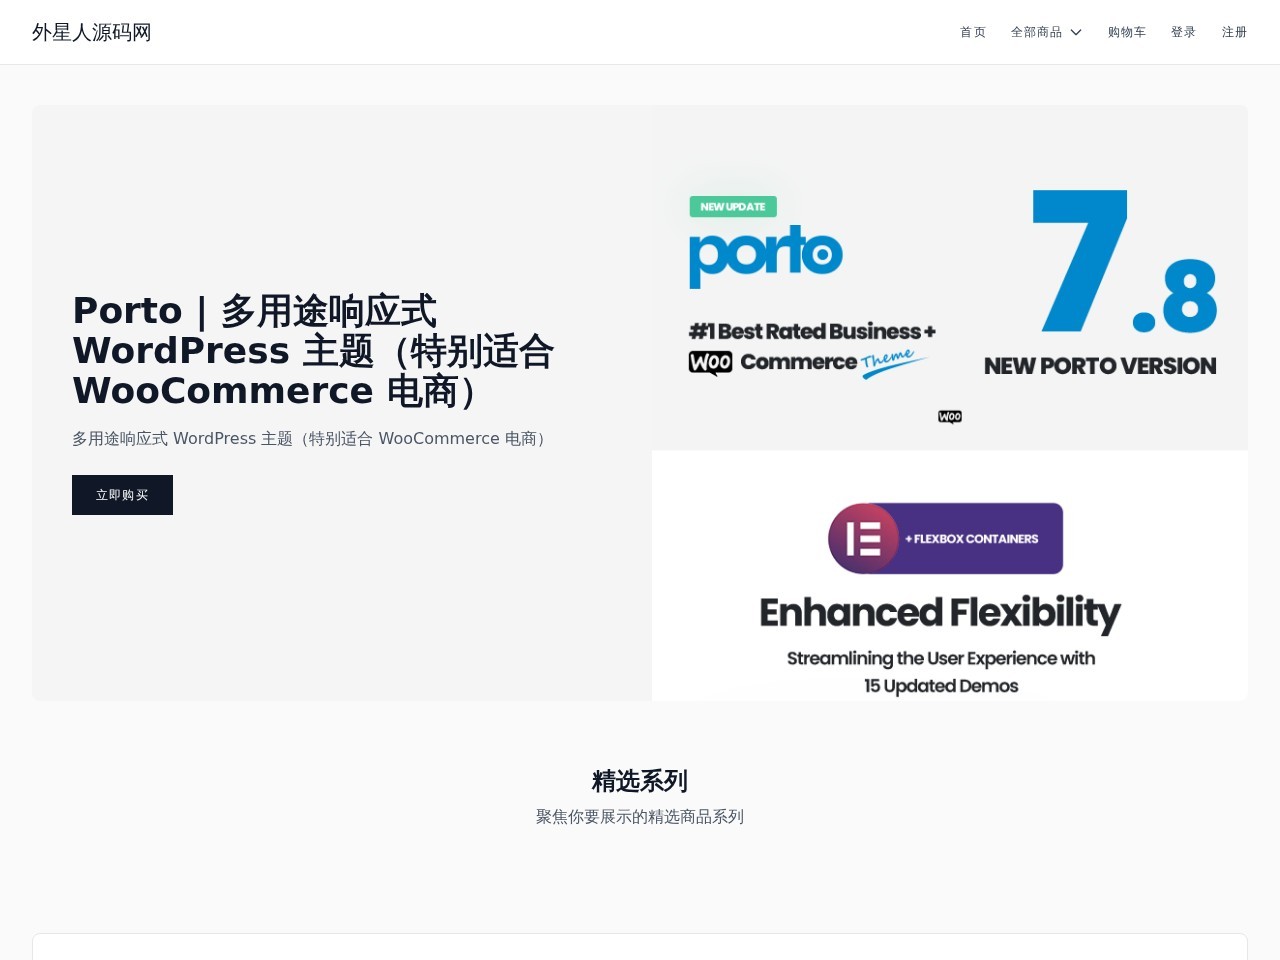
Task: Click the 登录 login link
Action: point(1183,32)
